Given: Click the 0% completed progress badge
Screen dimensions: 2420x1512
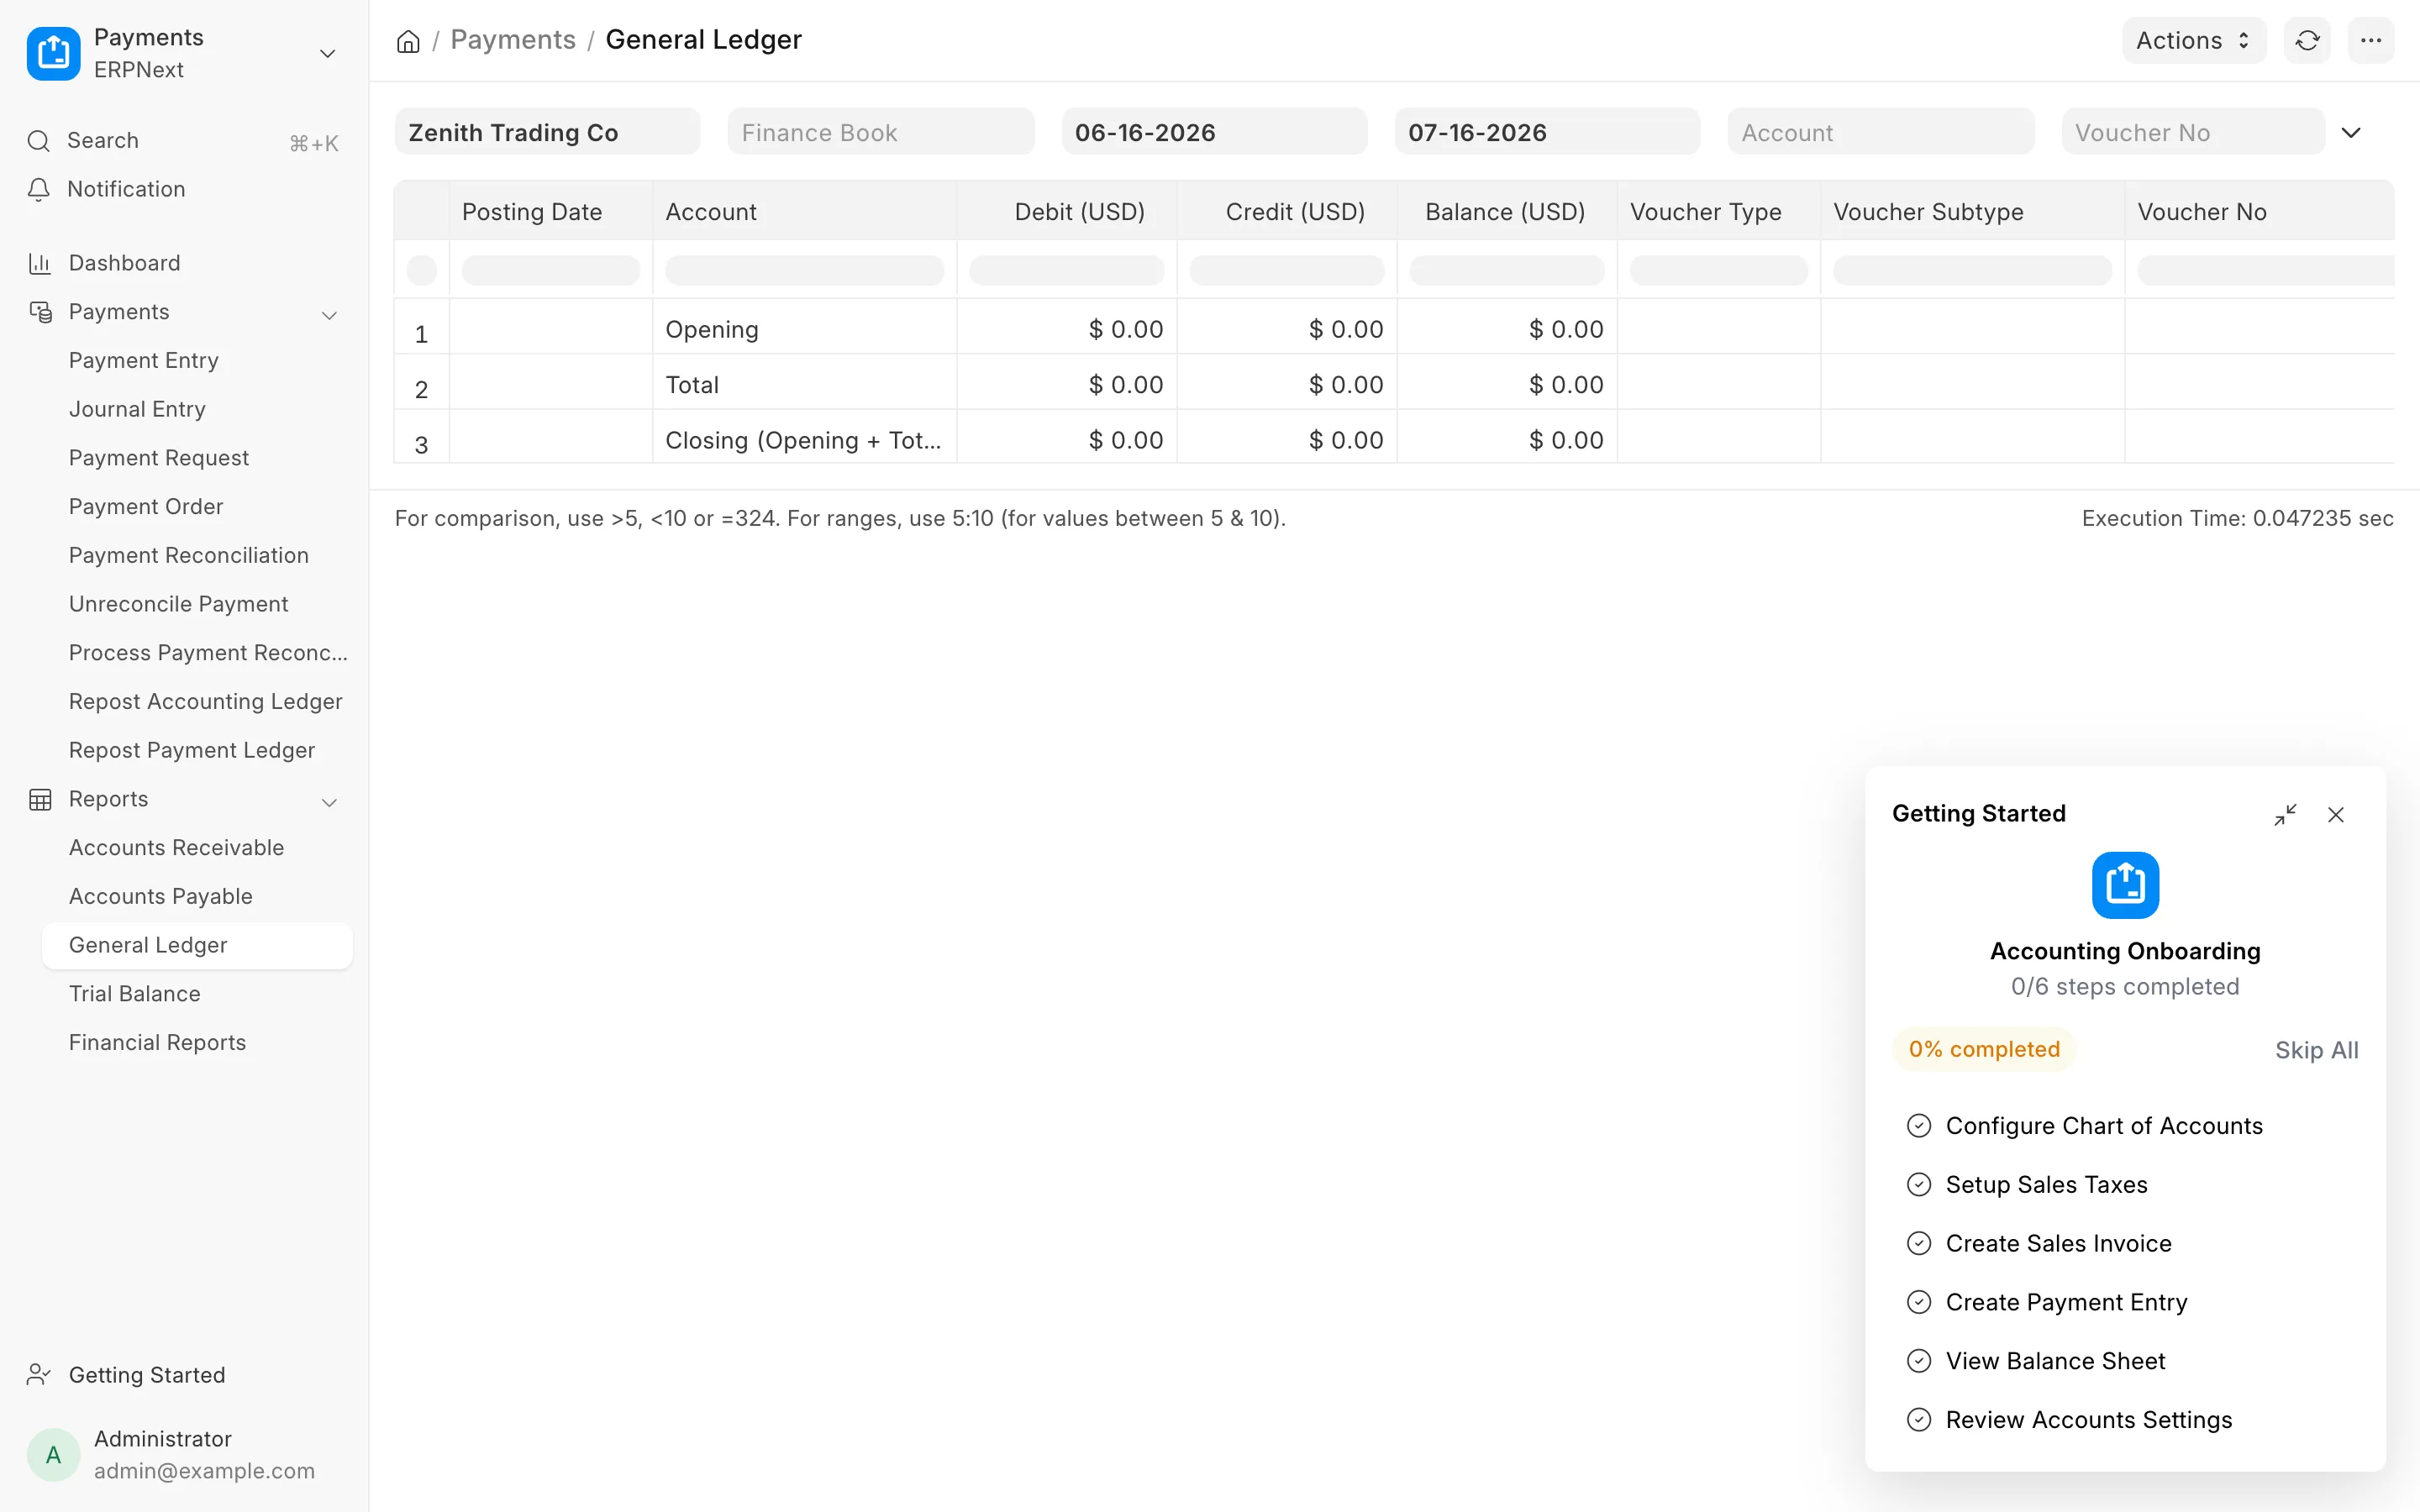Looking at the screenshot, I should click(1984, 1049).
